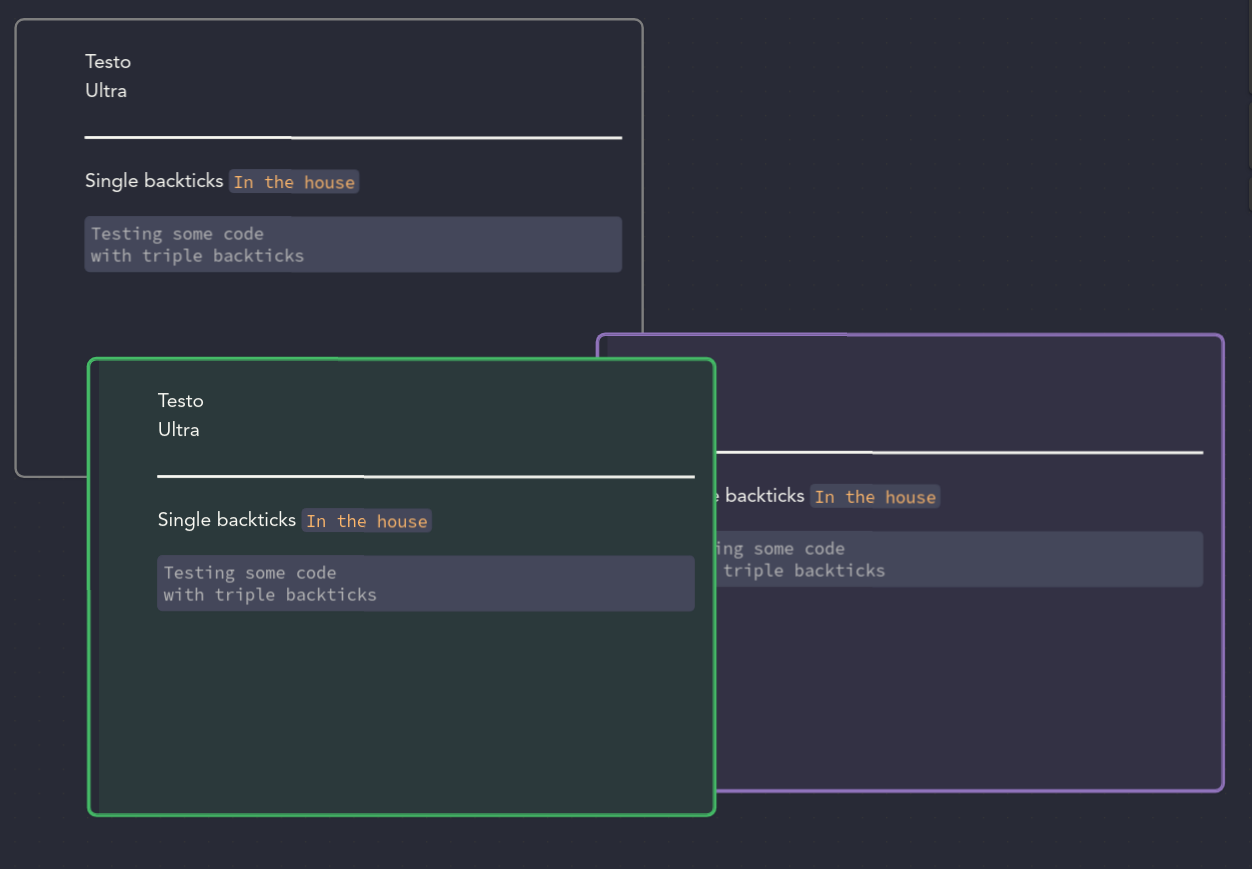
Task: Click "Ultra" text in the green card
Action: [x=179, y=430]
